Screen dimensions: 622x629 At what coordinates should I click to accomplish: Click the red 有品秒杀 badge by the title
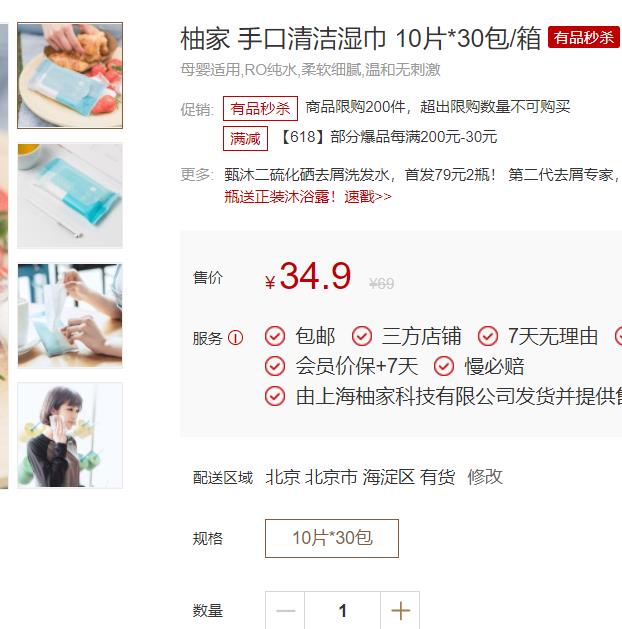tap(584, 38)
